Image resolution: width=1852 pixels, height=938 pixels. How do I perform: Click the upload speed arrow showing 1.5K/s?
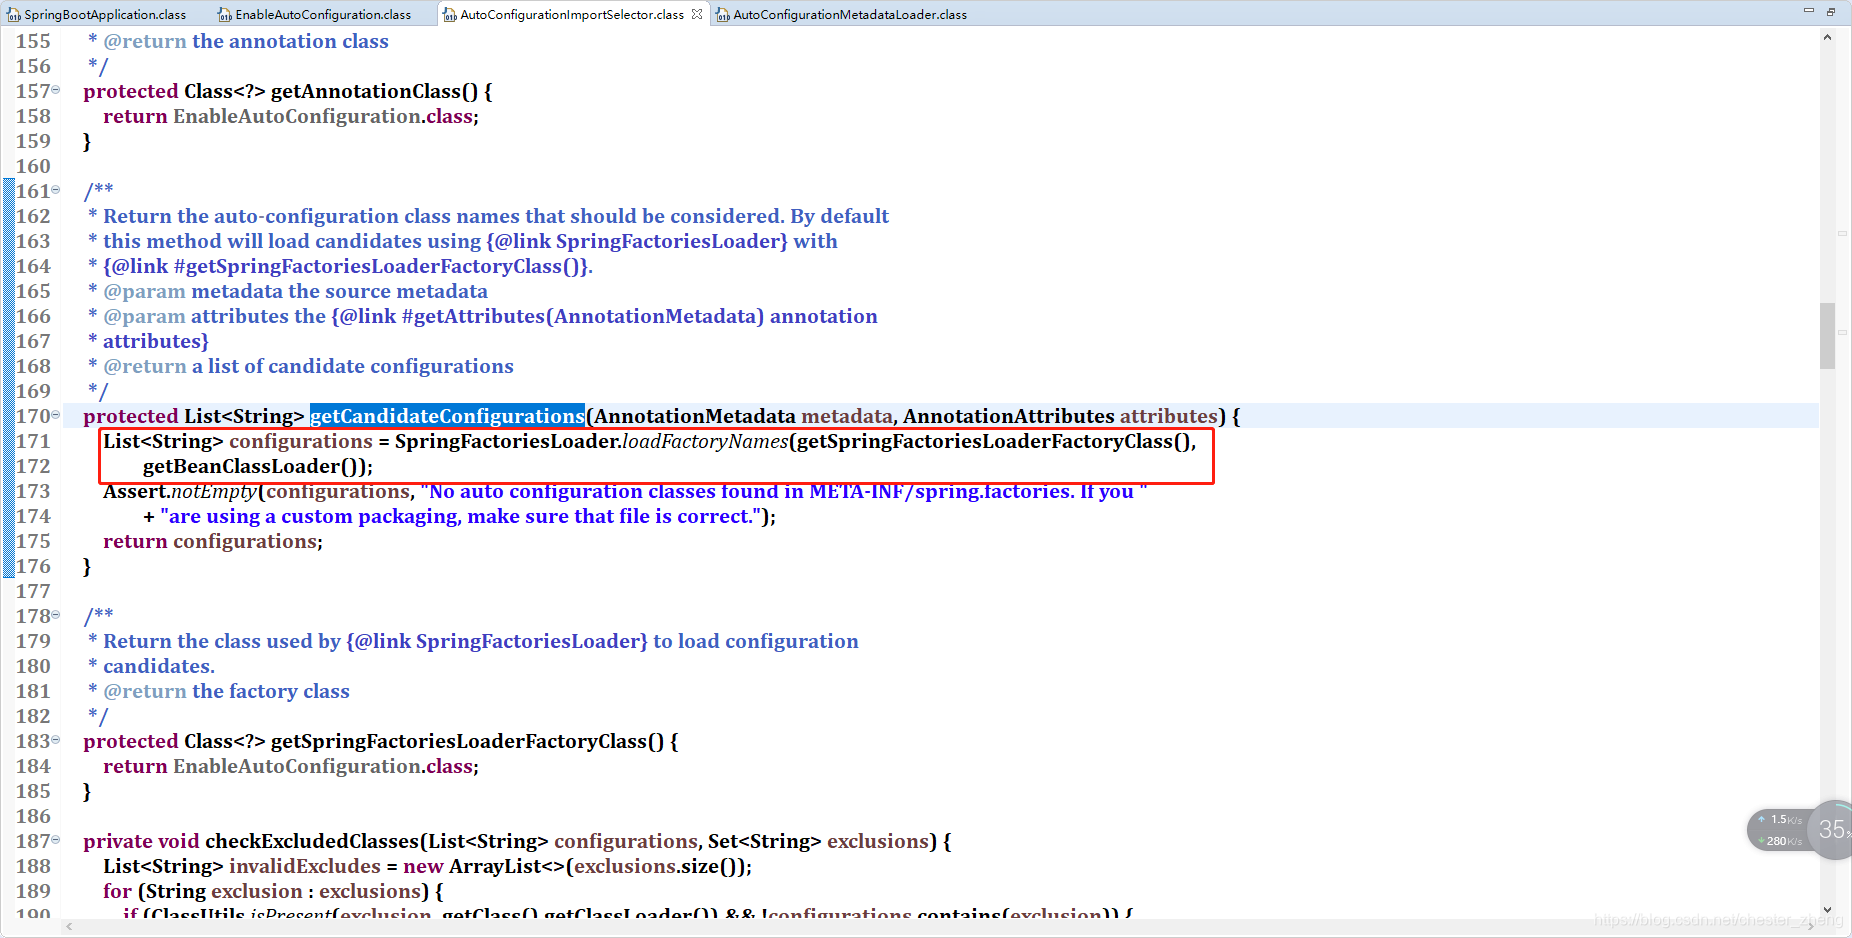(x=1763, y=819)
